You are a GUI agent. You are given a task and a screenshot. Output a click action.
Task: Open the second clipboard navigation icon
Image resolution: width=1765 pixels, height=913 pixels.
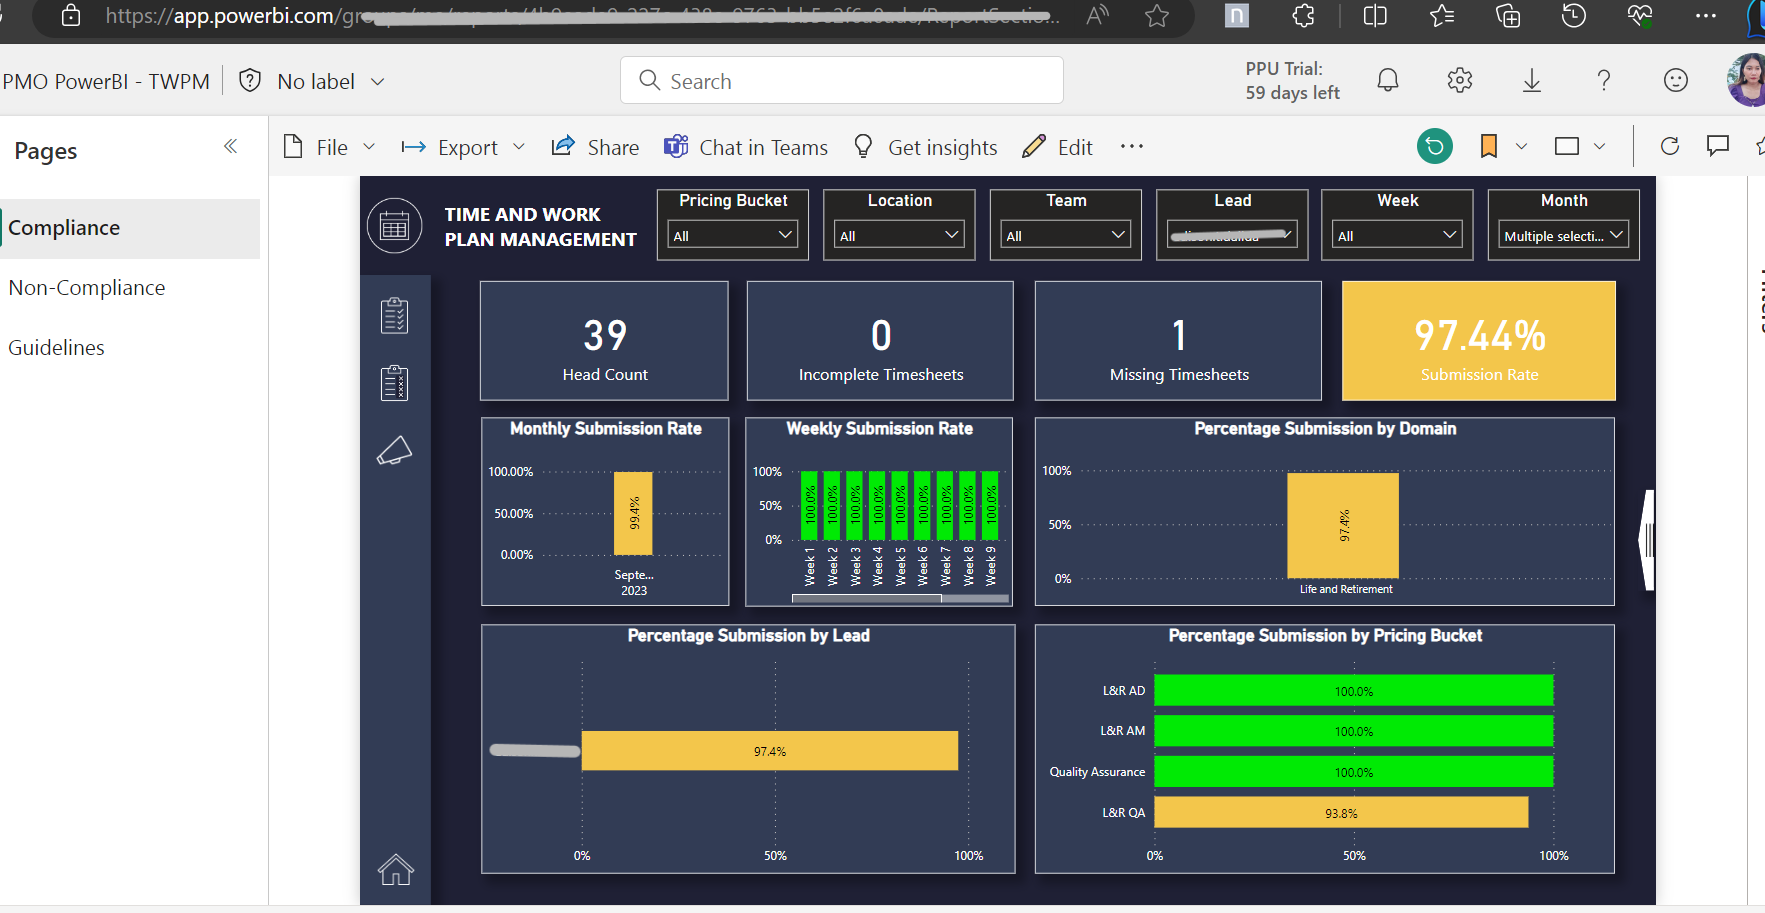394,382
